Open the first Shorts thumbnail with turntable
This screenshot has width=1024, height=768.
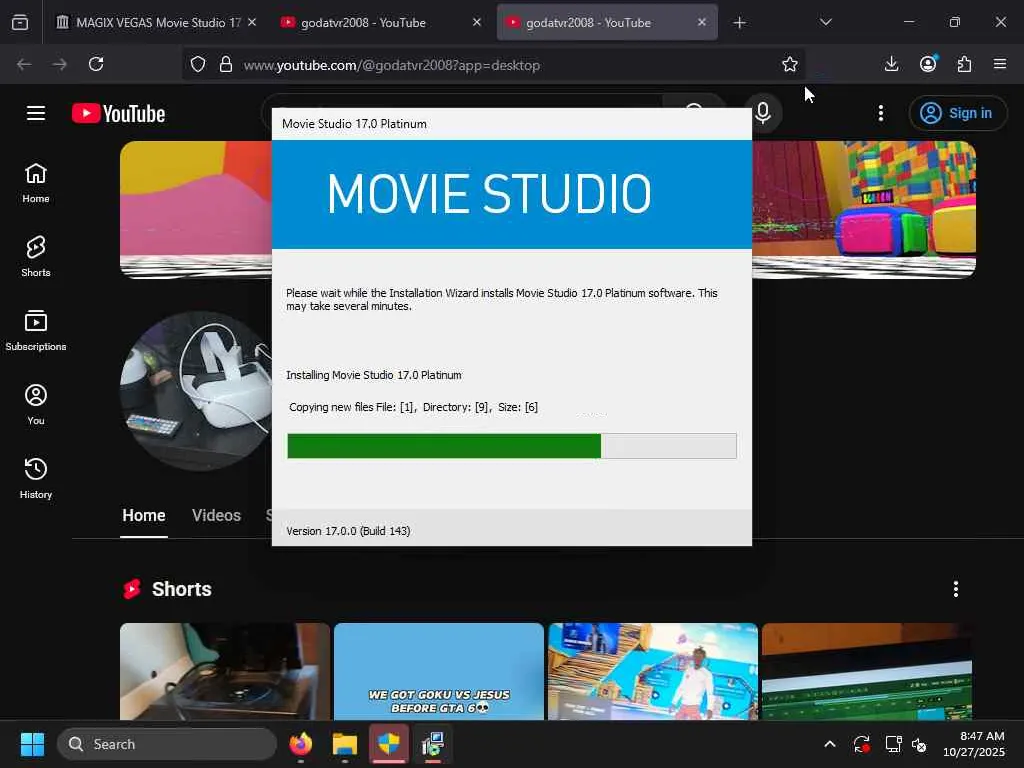tap(225, 671)
